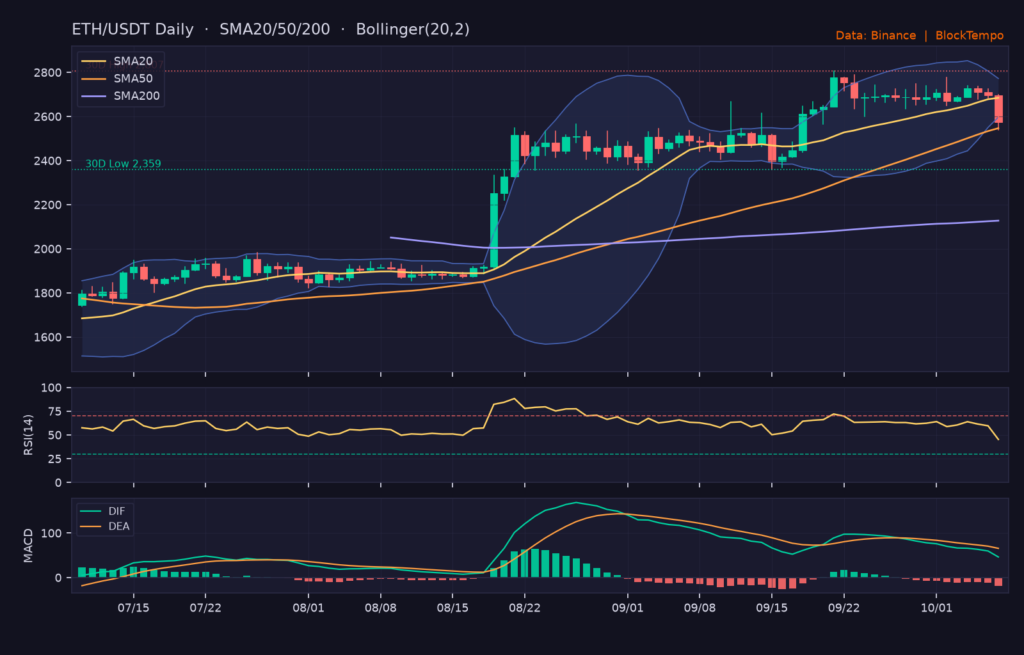Click the ETH/USDT Daily chart title
The height and width of the screenshot is (655, 1024).
click(133, 29)
